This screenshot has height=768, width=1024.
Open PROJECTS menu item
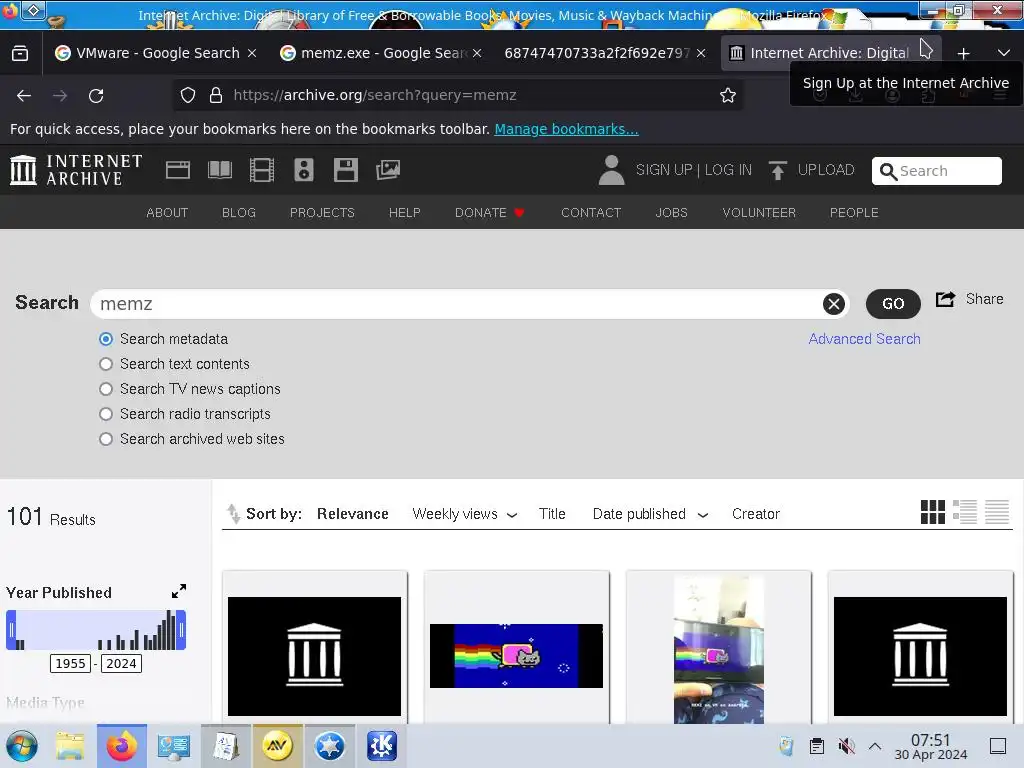point(322,213)
